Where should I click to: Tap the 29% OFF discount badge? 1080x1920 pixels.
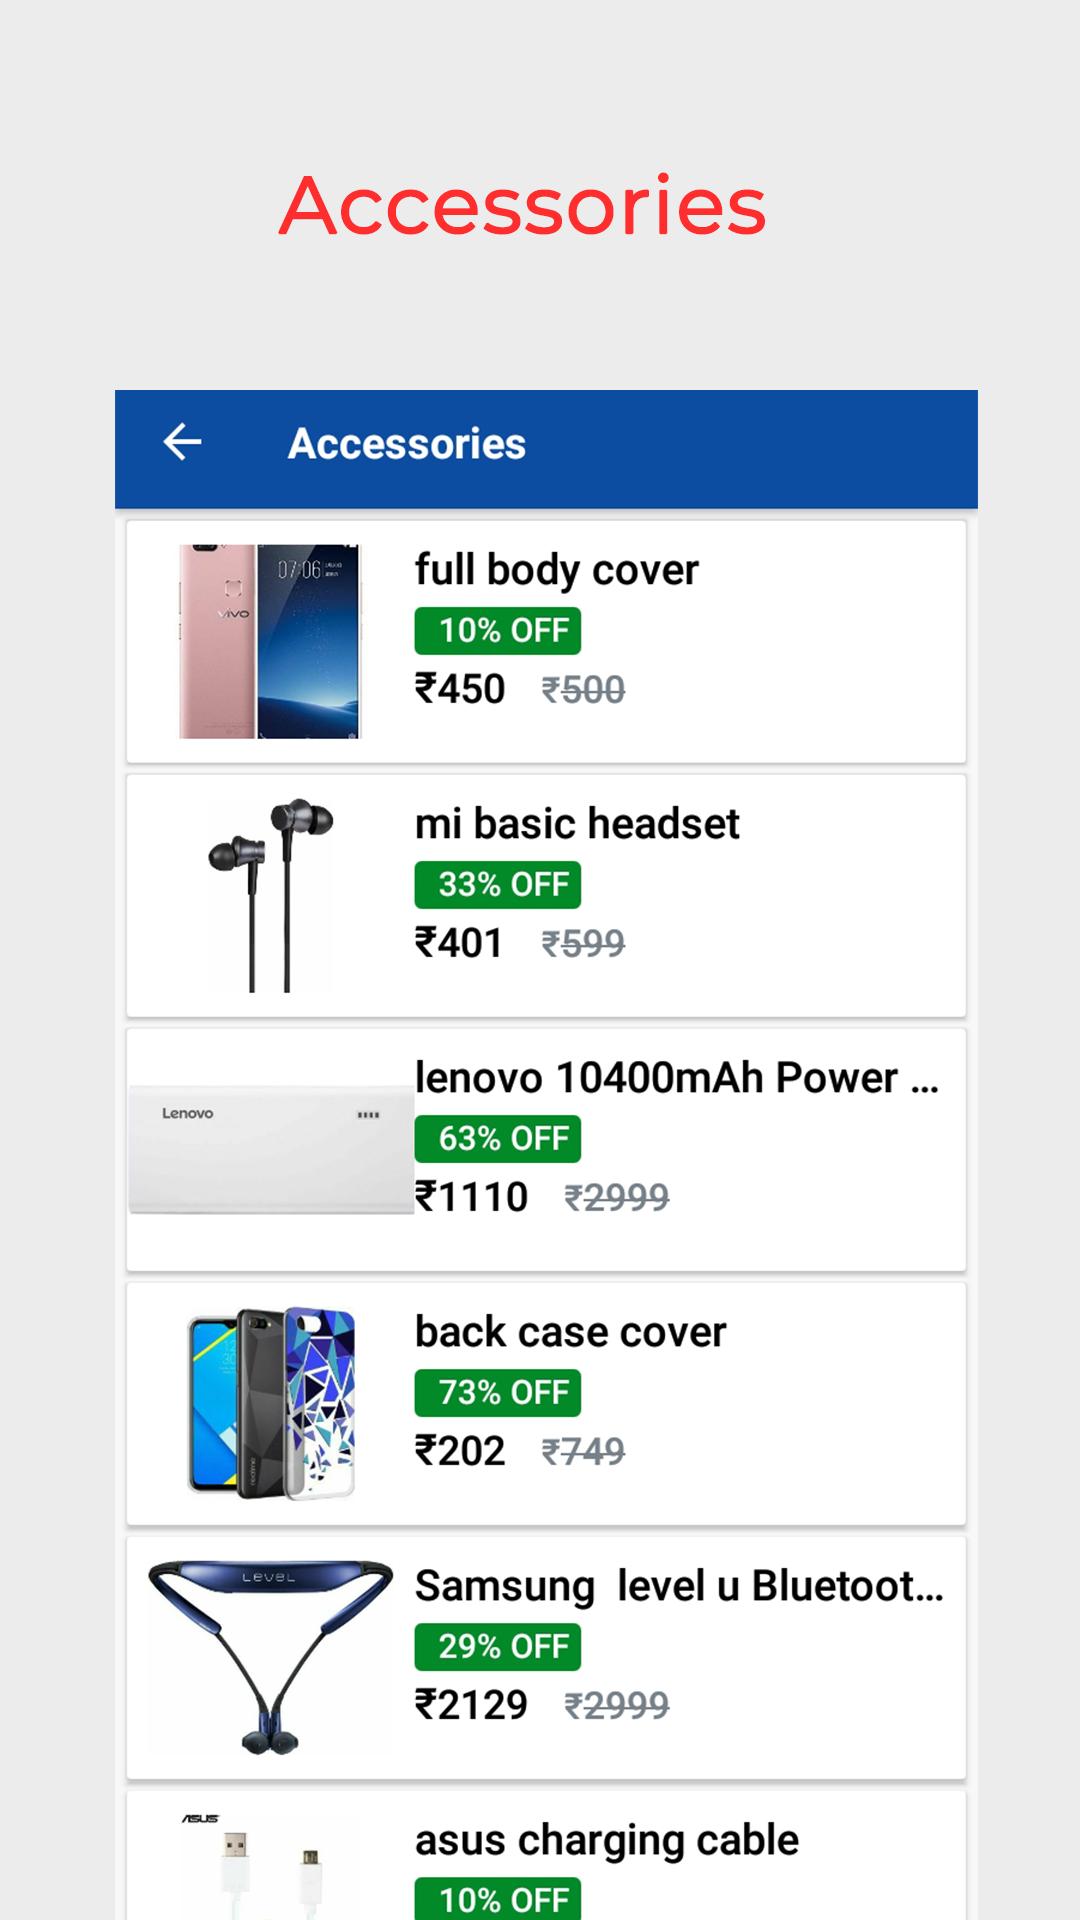pyautogui.click(x=498, y=1647)
